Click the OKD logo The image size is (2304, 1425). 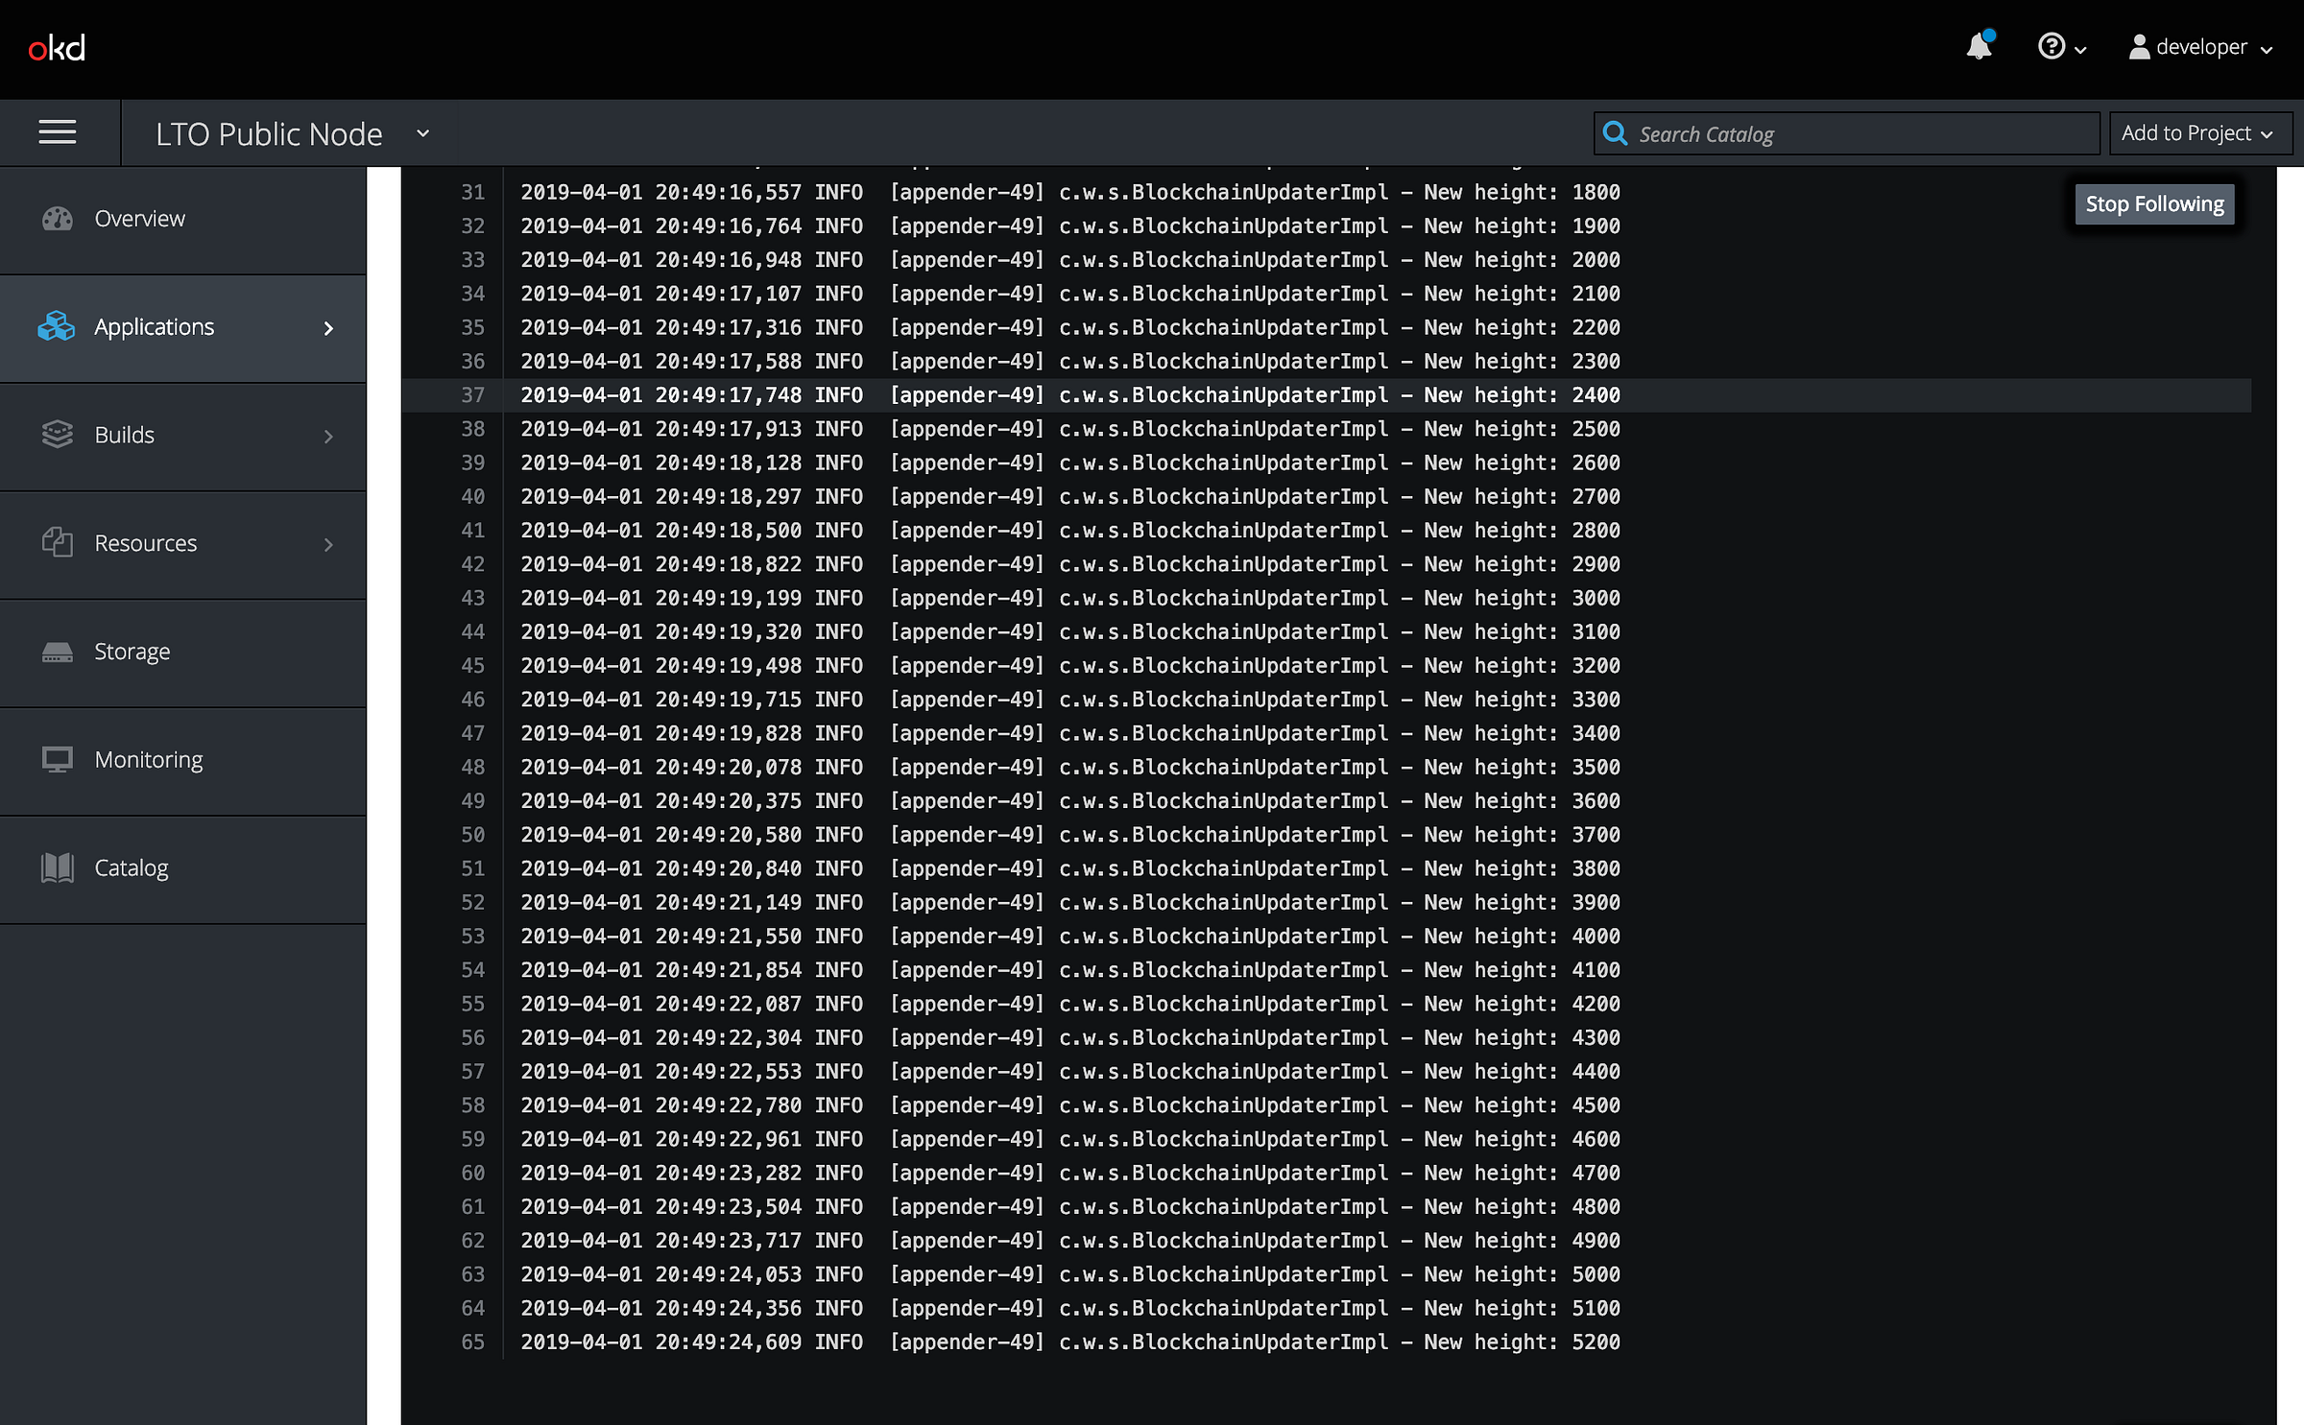coord(57,48)
